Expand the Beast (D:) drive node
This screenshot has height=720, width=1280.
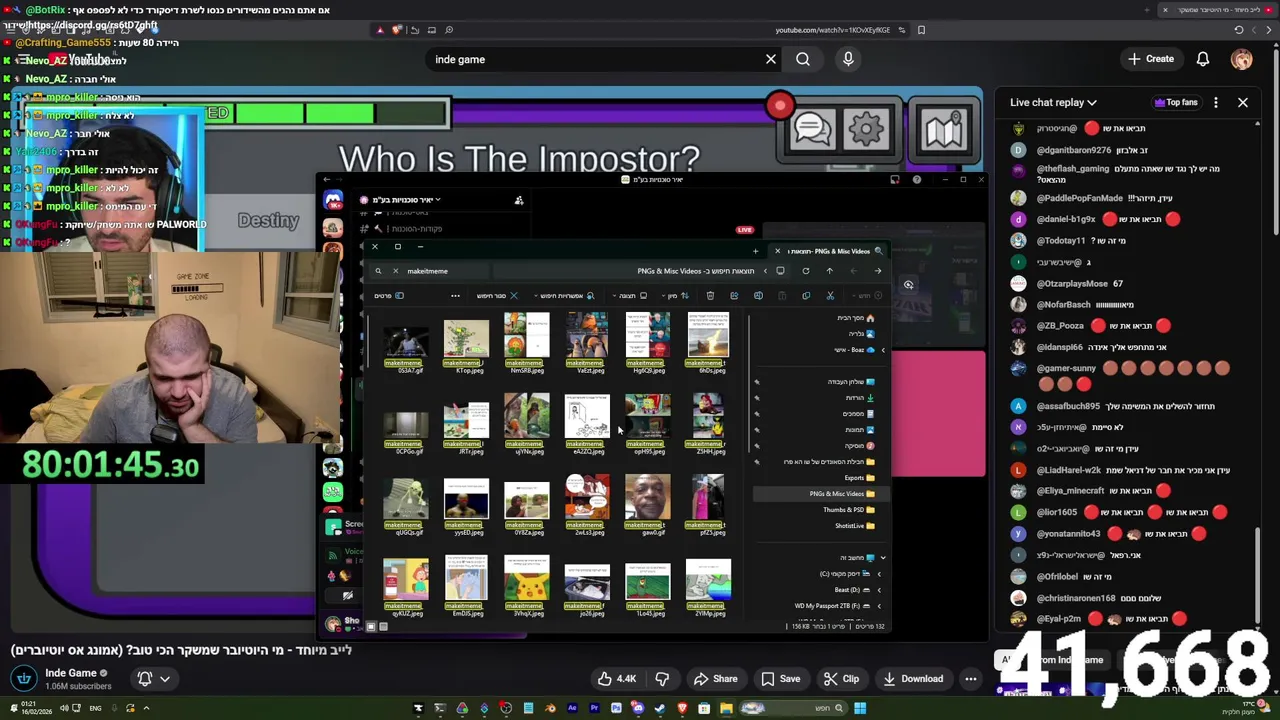tap(879, 590)
